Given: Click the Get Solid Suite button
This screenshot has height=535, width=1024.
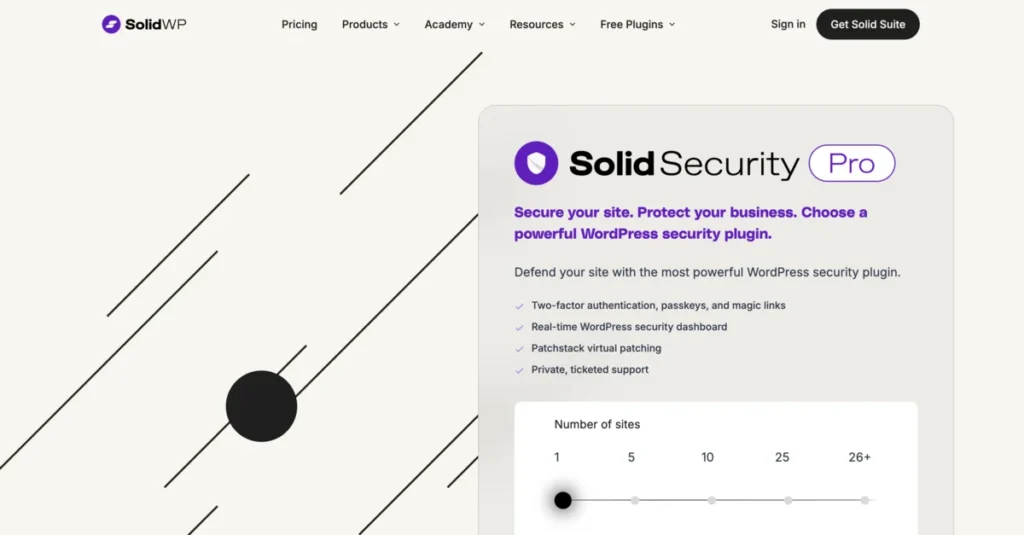Looking at the screenshot, I should coord(867,24).
